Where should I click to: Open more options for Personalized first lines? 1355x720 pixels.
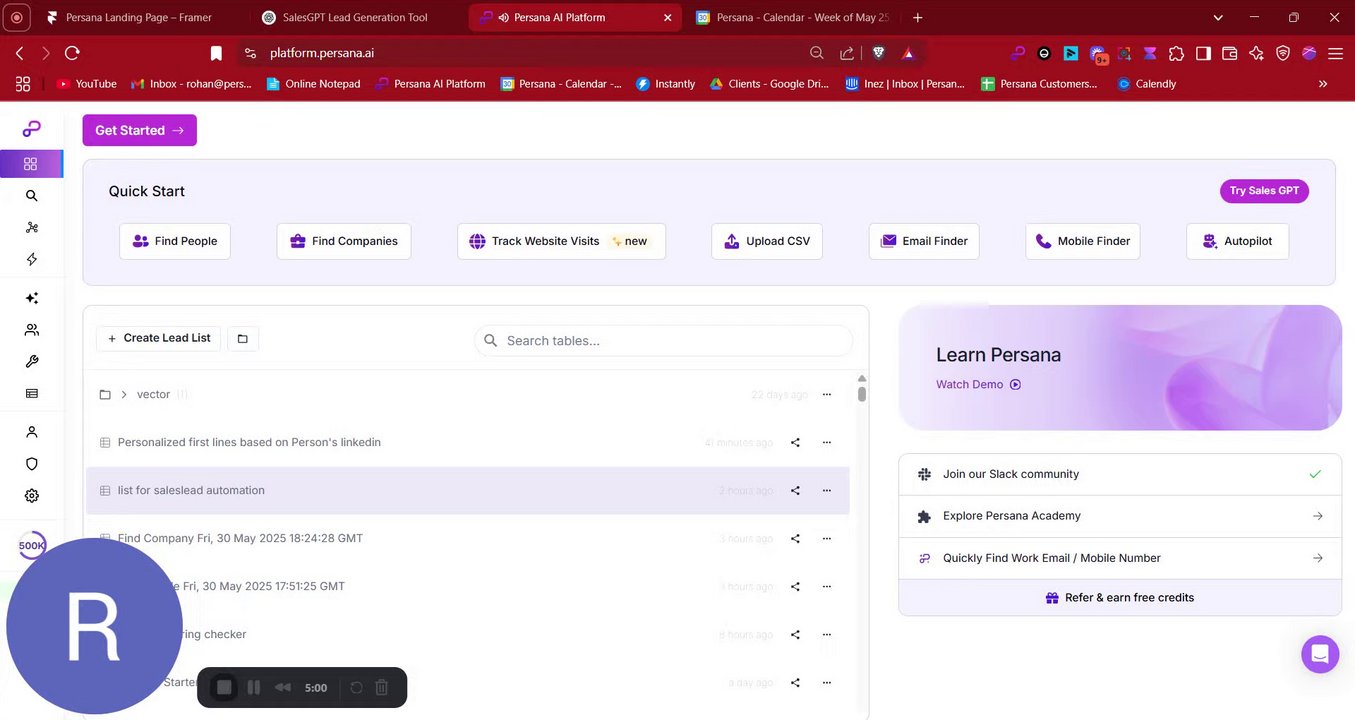826,442
